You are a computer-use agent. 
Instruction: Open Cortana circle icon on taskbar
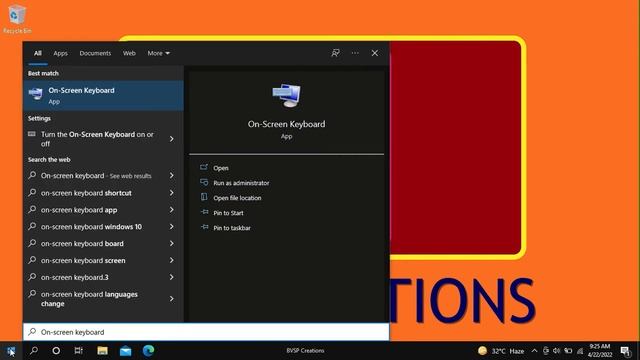[x=56, y=351]
